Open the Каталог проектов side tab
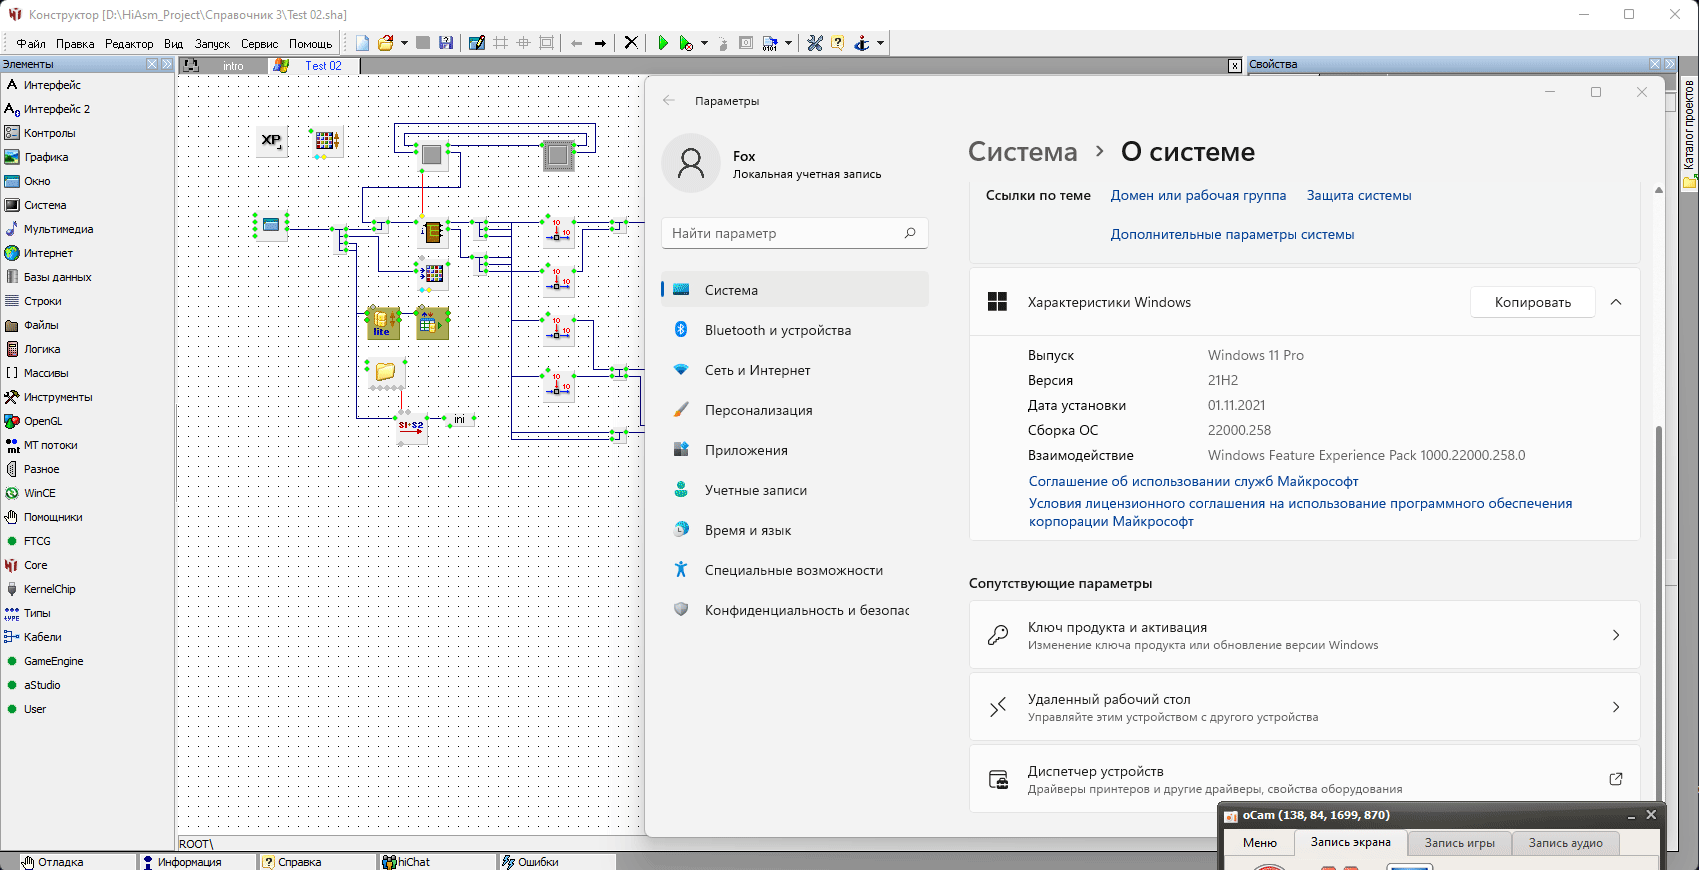Screen dimensions: 1699x870 [1690, 135]
